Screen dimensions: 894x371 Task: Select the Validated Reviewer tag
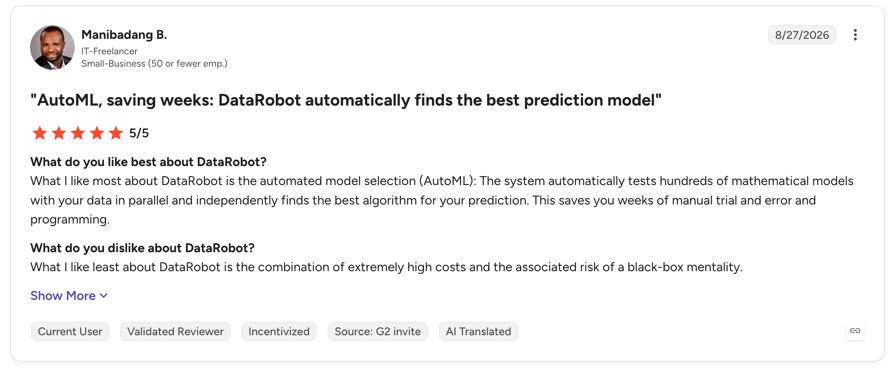pyautogui.click(x=175, y=331)
